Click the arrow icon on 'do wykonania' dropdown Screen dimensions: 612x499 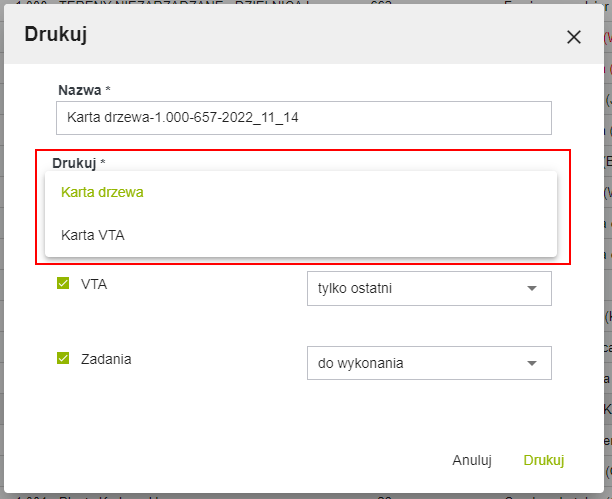pyautogui.click(x=531, y=363)
